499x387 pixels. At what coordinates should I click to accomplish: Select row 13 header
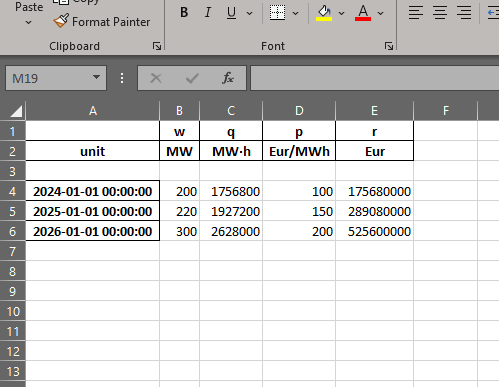pos(13,371)
